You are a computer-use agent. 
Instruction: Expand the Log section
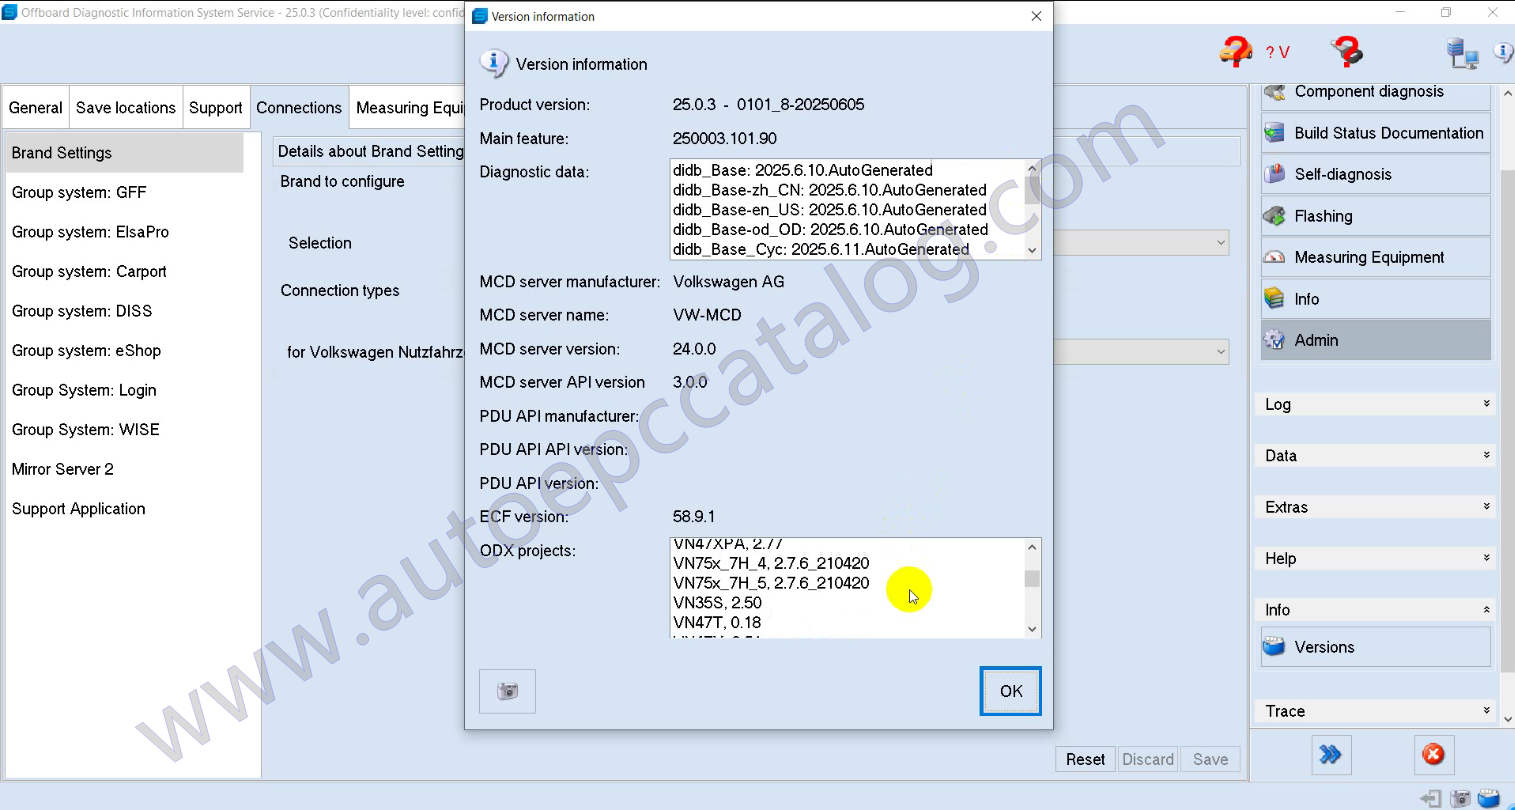pos(1375,404)
